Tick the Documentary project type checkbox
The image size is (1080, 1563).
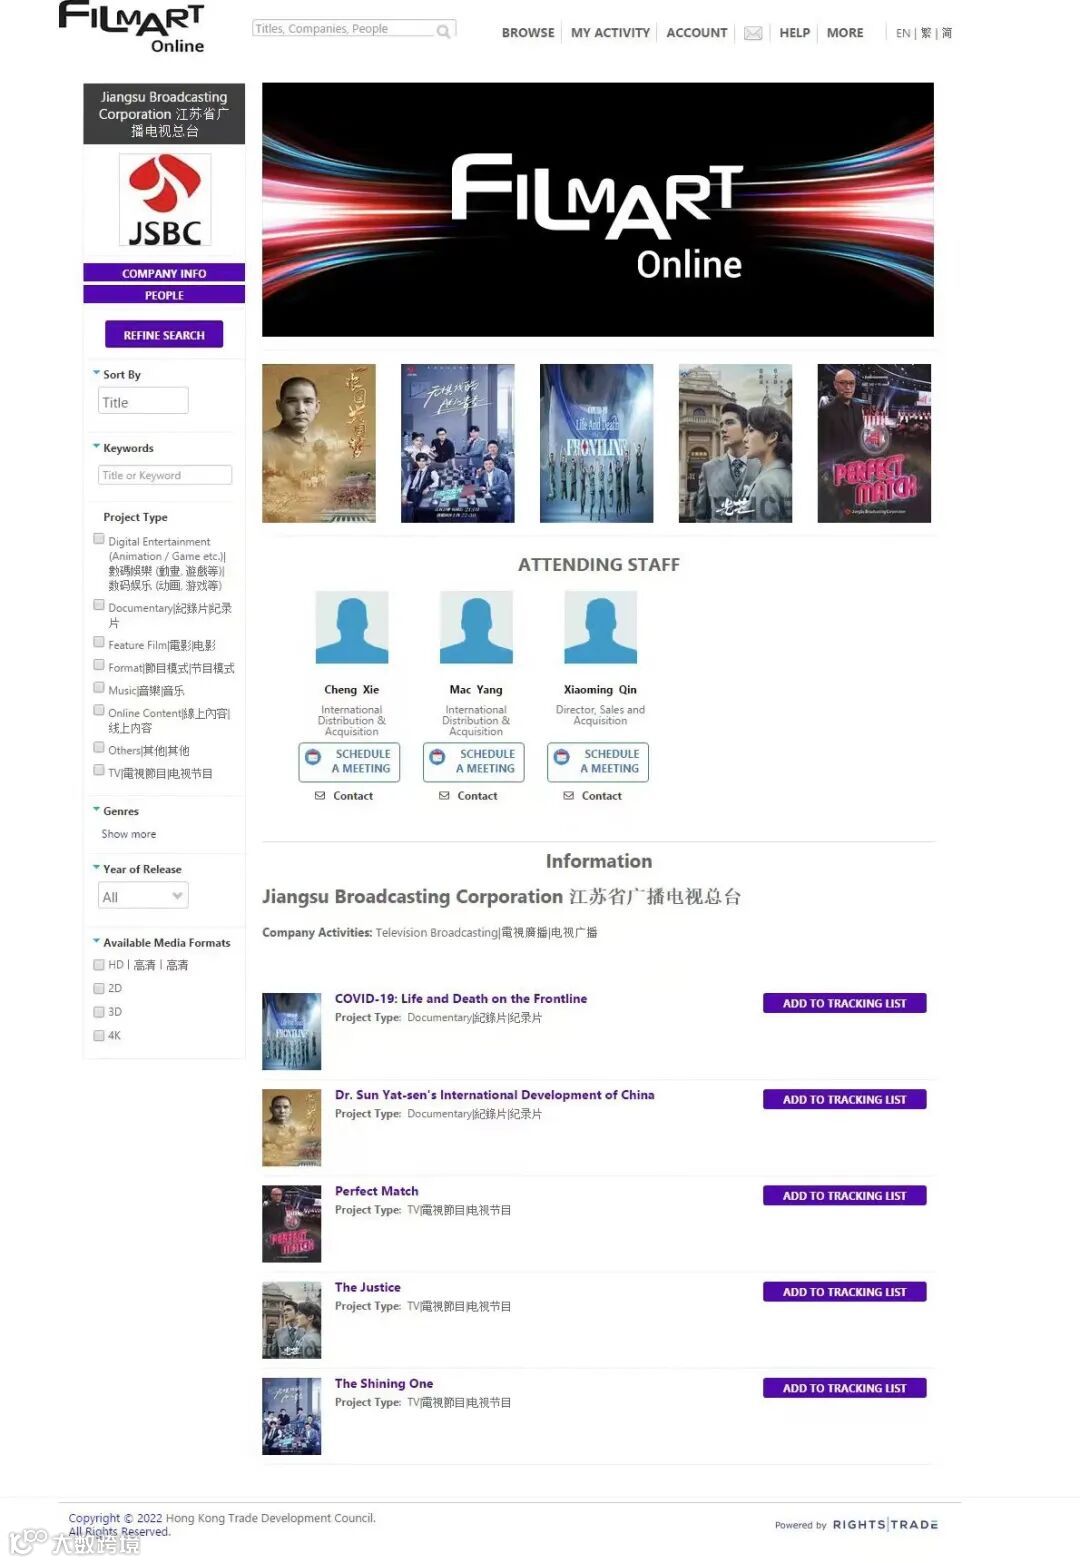pyautogui.click(x=99, y=605)
